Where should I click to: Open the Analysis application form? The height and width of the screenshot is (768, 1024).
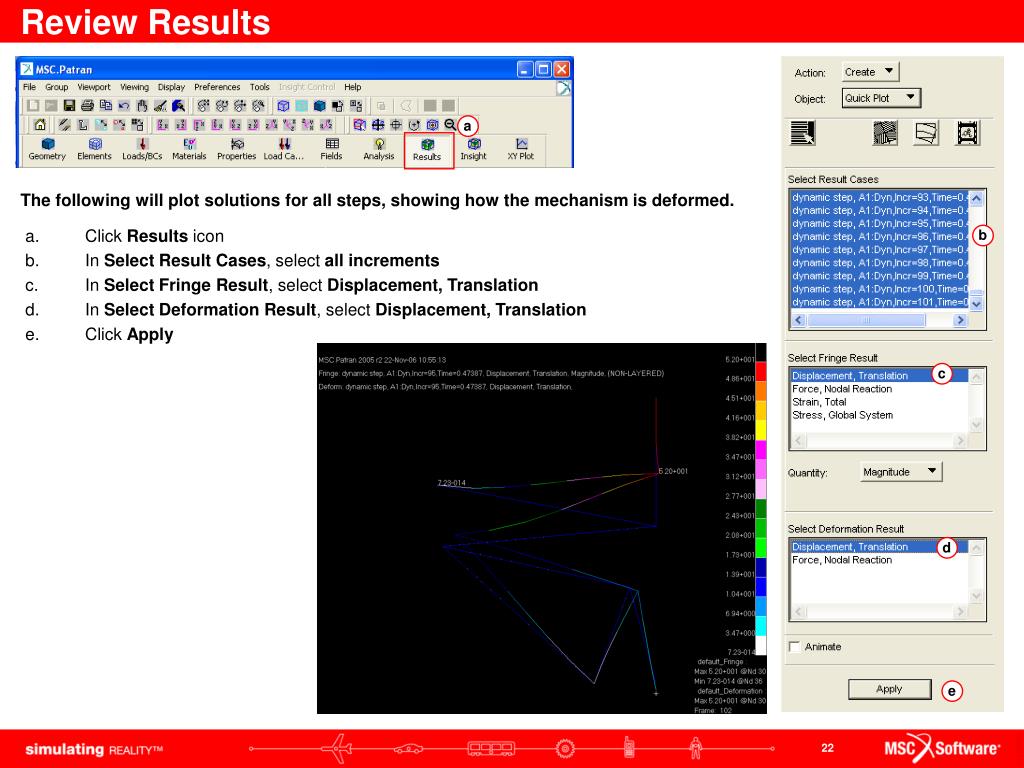click(x=379, y=149)
